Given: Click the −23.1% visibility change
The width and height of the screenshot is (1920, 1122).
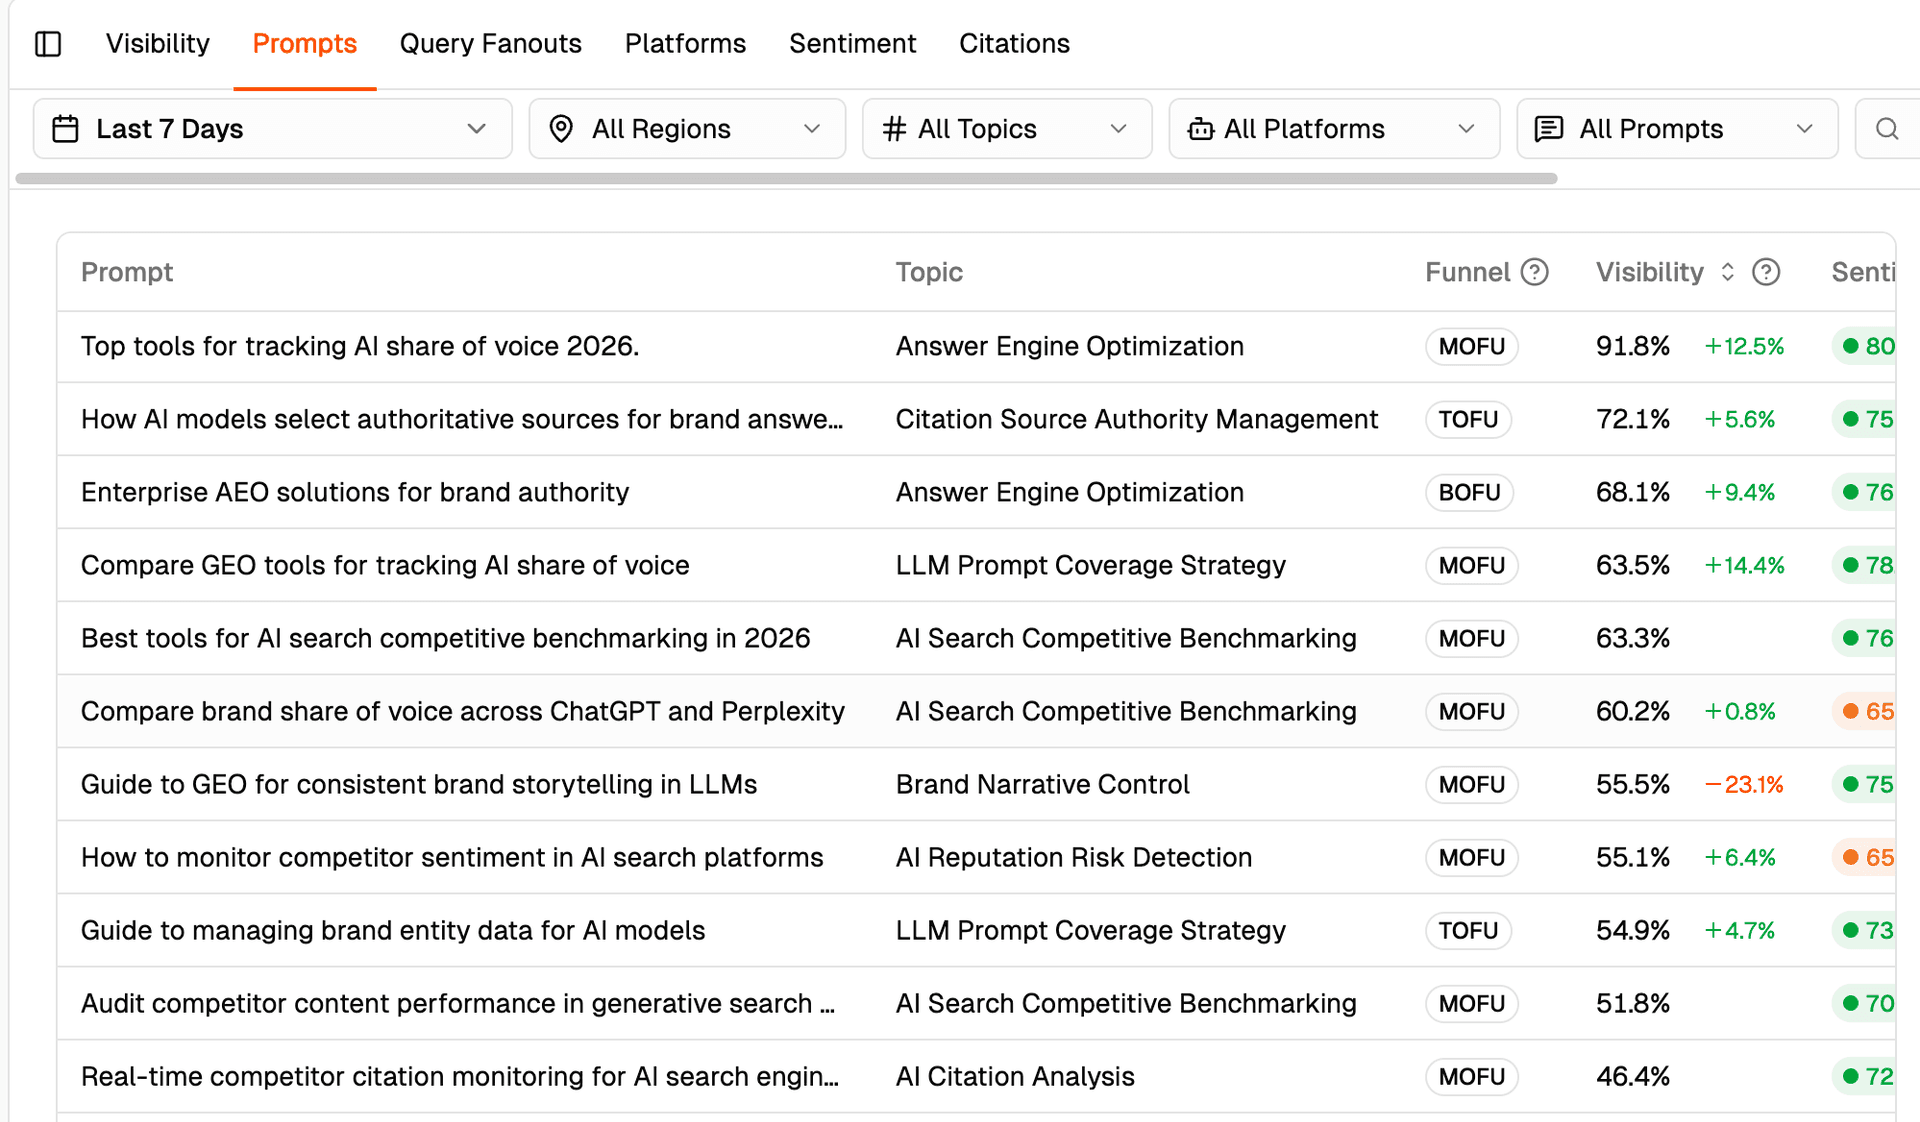Looking at the screenshot, I should point(1744,784).
